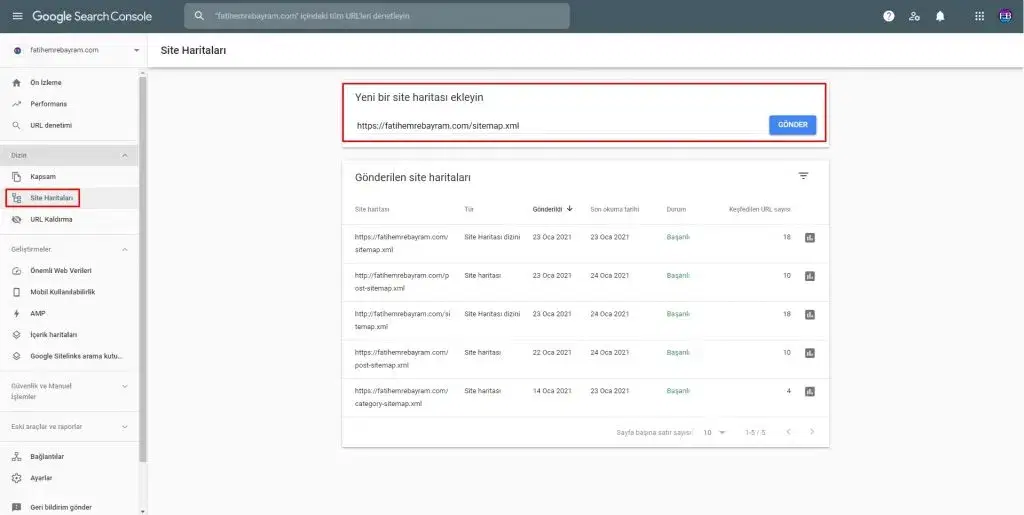Go to next page of sitemaps

(812, 432)
